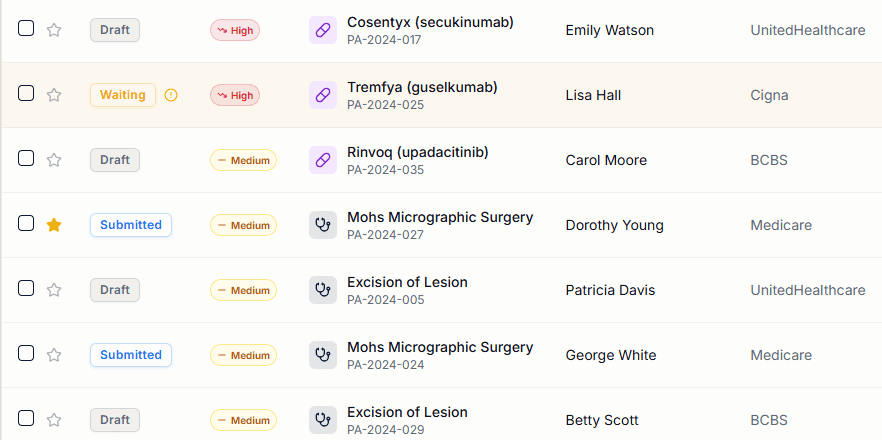
Task: Click pill icon beside Tremfya (guselkumab)
Action: [x=322, y=95]
